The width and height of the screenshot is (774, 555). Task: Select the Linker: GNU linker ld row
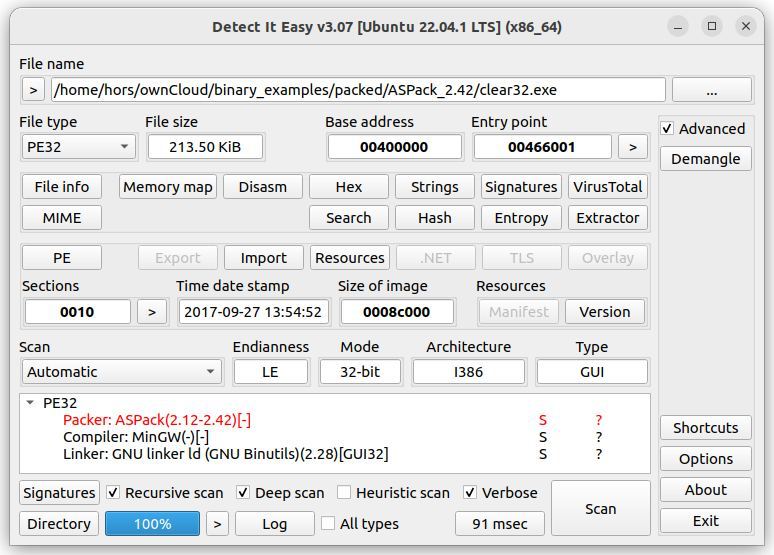[x=335, y=454]
